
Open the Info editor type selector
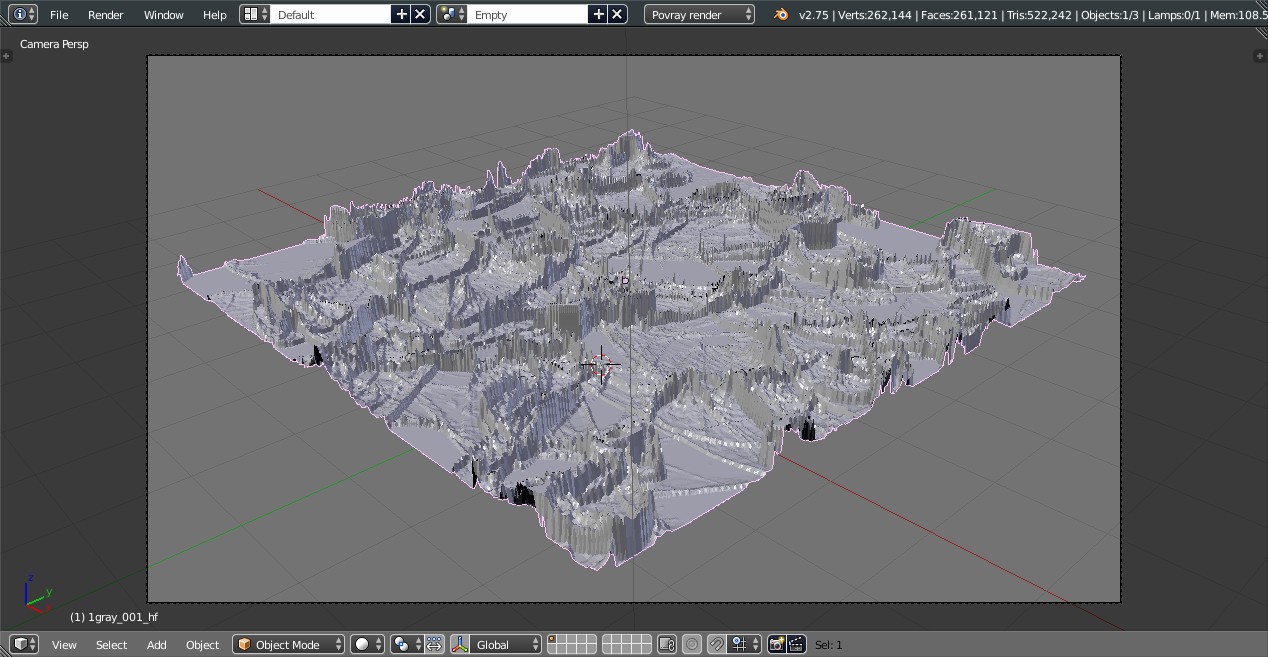(x=23, y=14)
